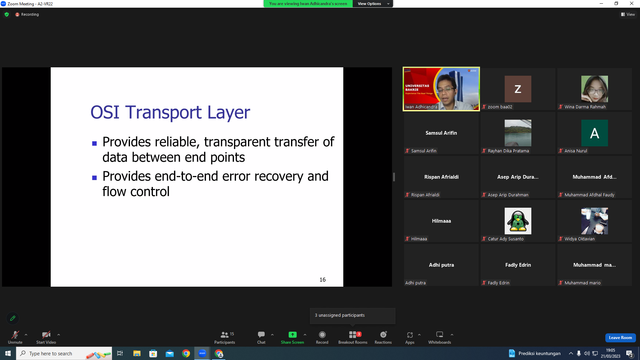Click the divider handle between slide and gallery
640x360 pixels.
click(394, 177)
